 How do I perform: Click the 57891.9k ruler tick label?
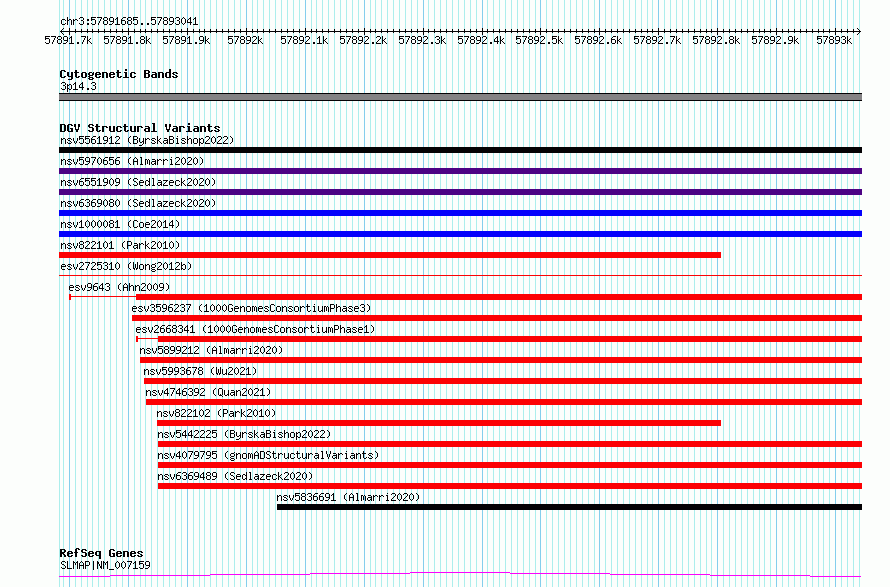tap(186, 40)
